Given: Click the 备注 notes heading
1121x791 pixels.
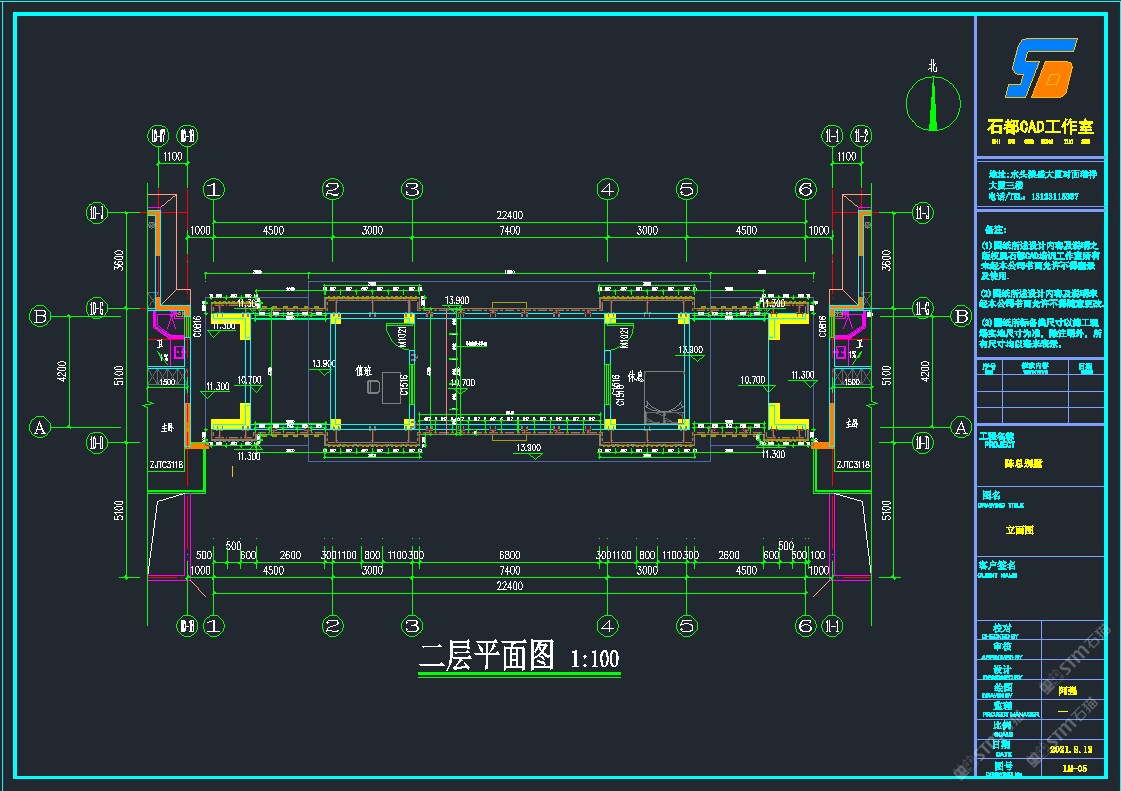Looking at the screenshot, I should click(995, 229).
